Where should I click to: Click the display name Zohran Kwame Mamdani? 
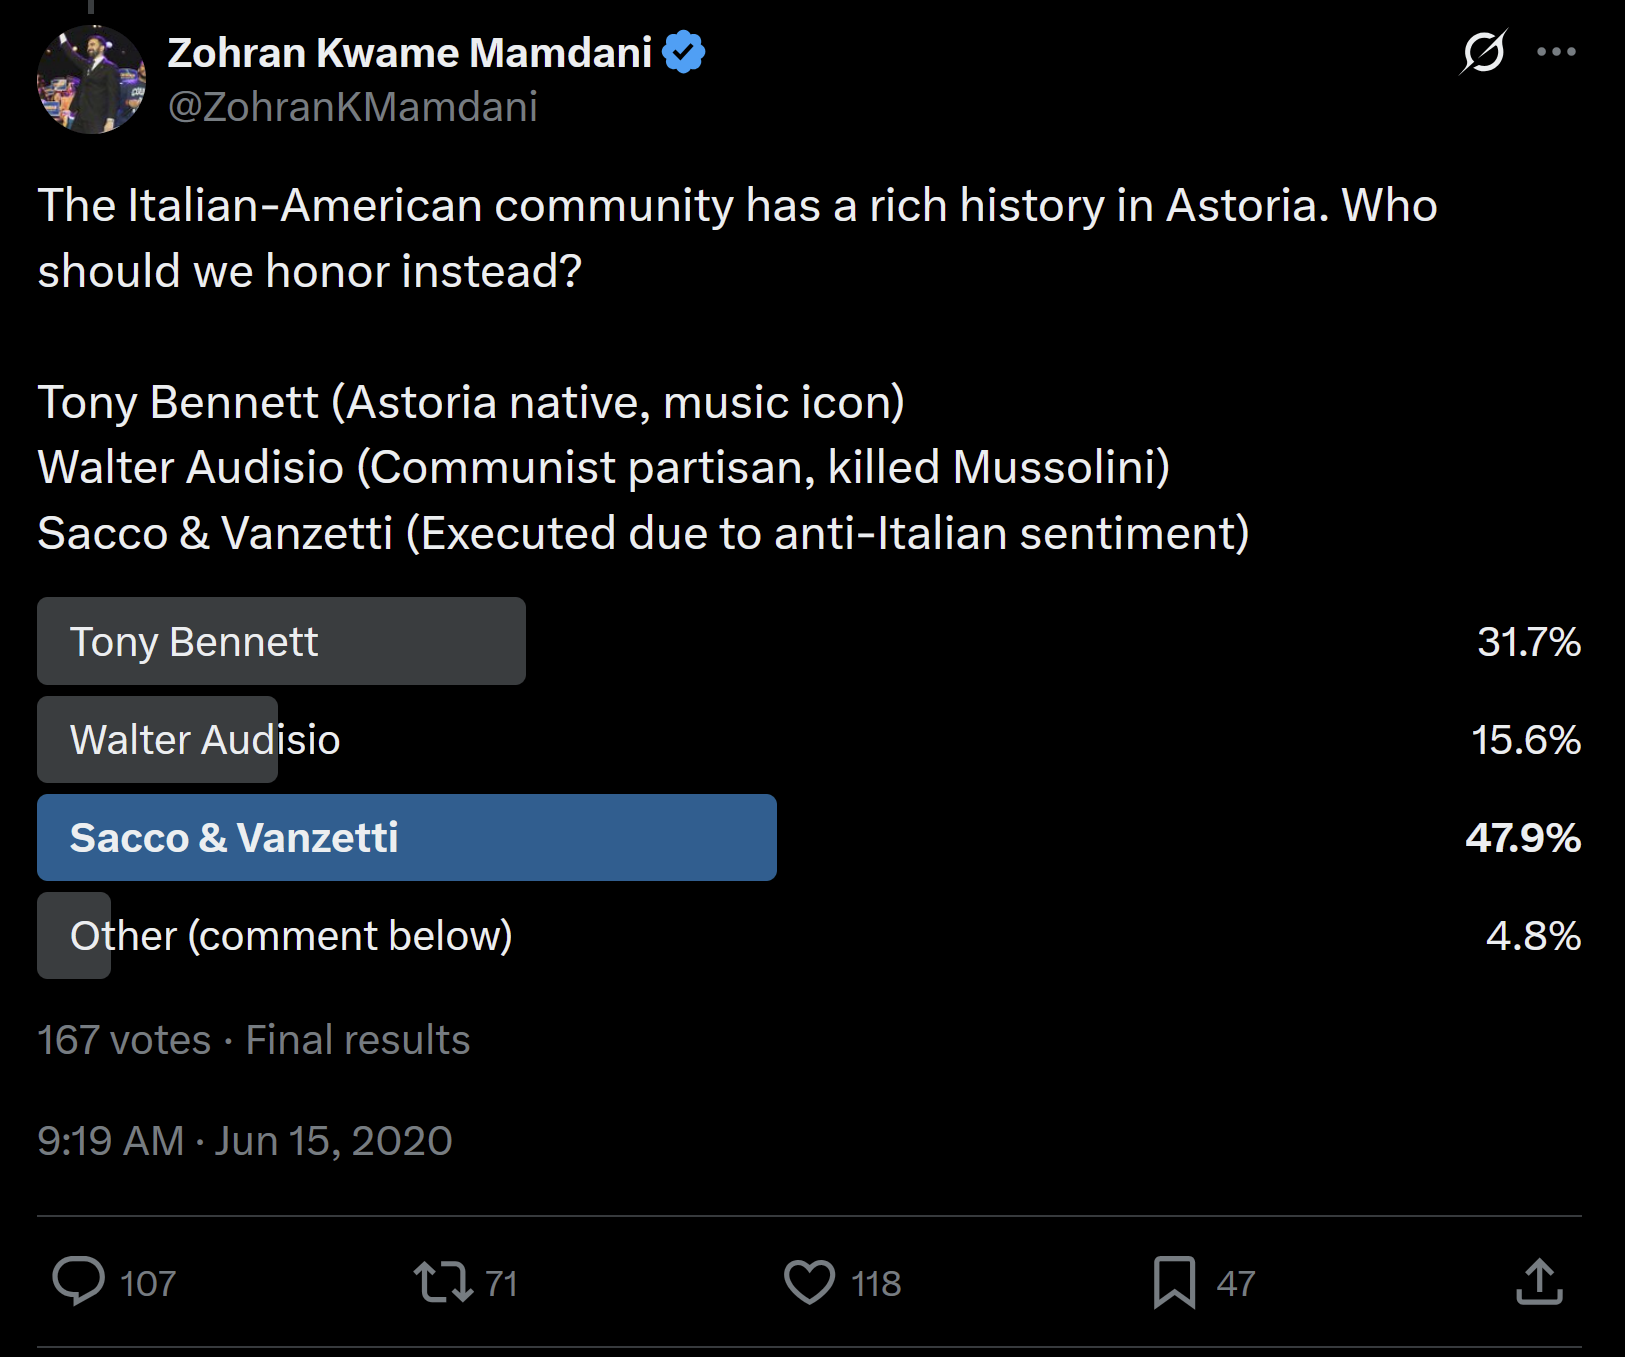tap(410, 53)
